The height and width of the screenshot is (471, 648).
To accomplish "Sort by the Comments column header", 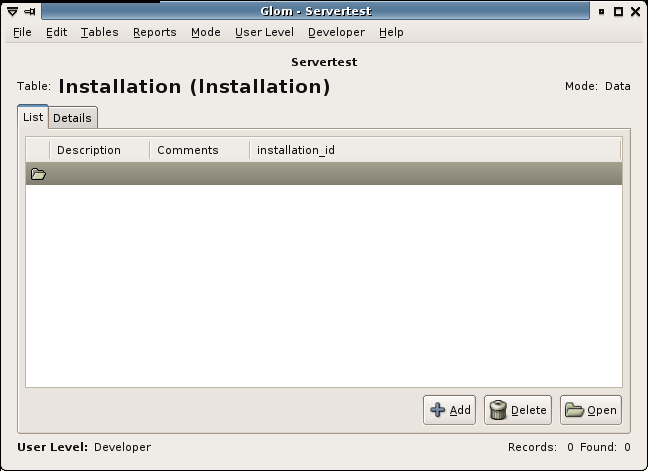I will tap(200, 150).
